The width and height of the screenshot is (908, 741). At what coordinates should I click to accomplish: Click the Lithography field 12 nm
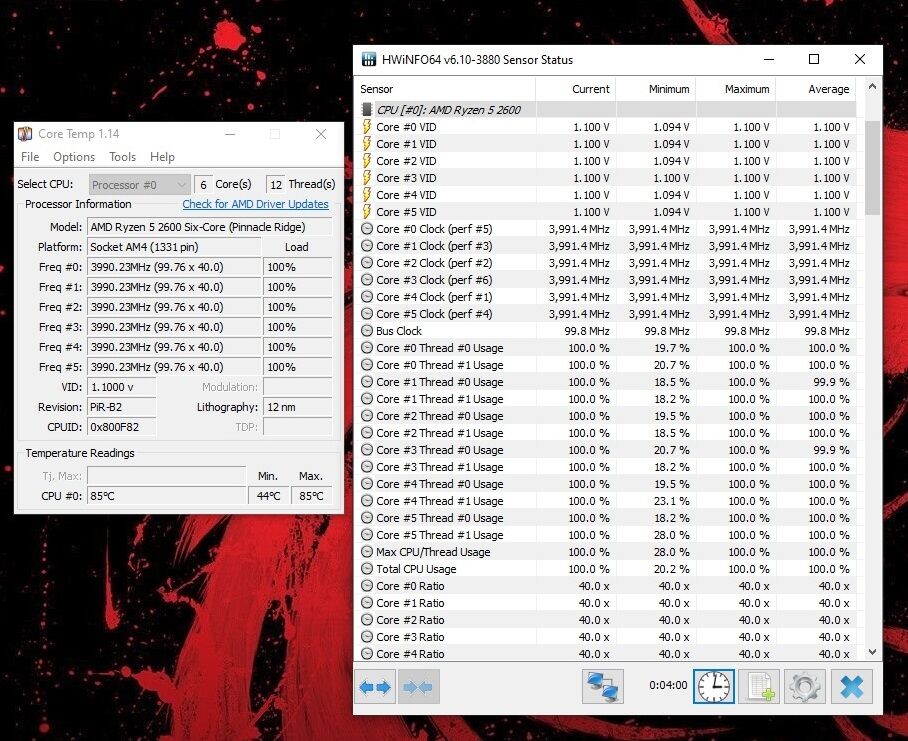298,407
